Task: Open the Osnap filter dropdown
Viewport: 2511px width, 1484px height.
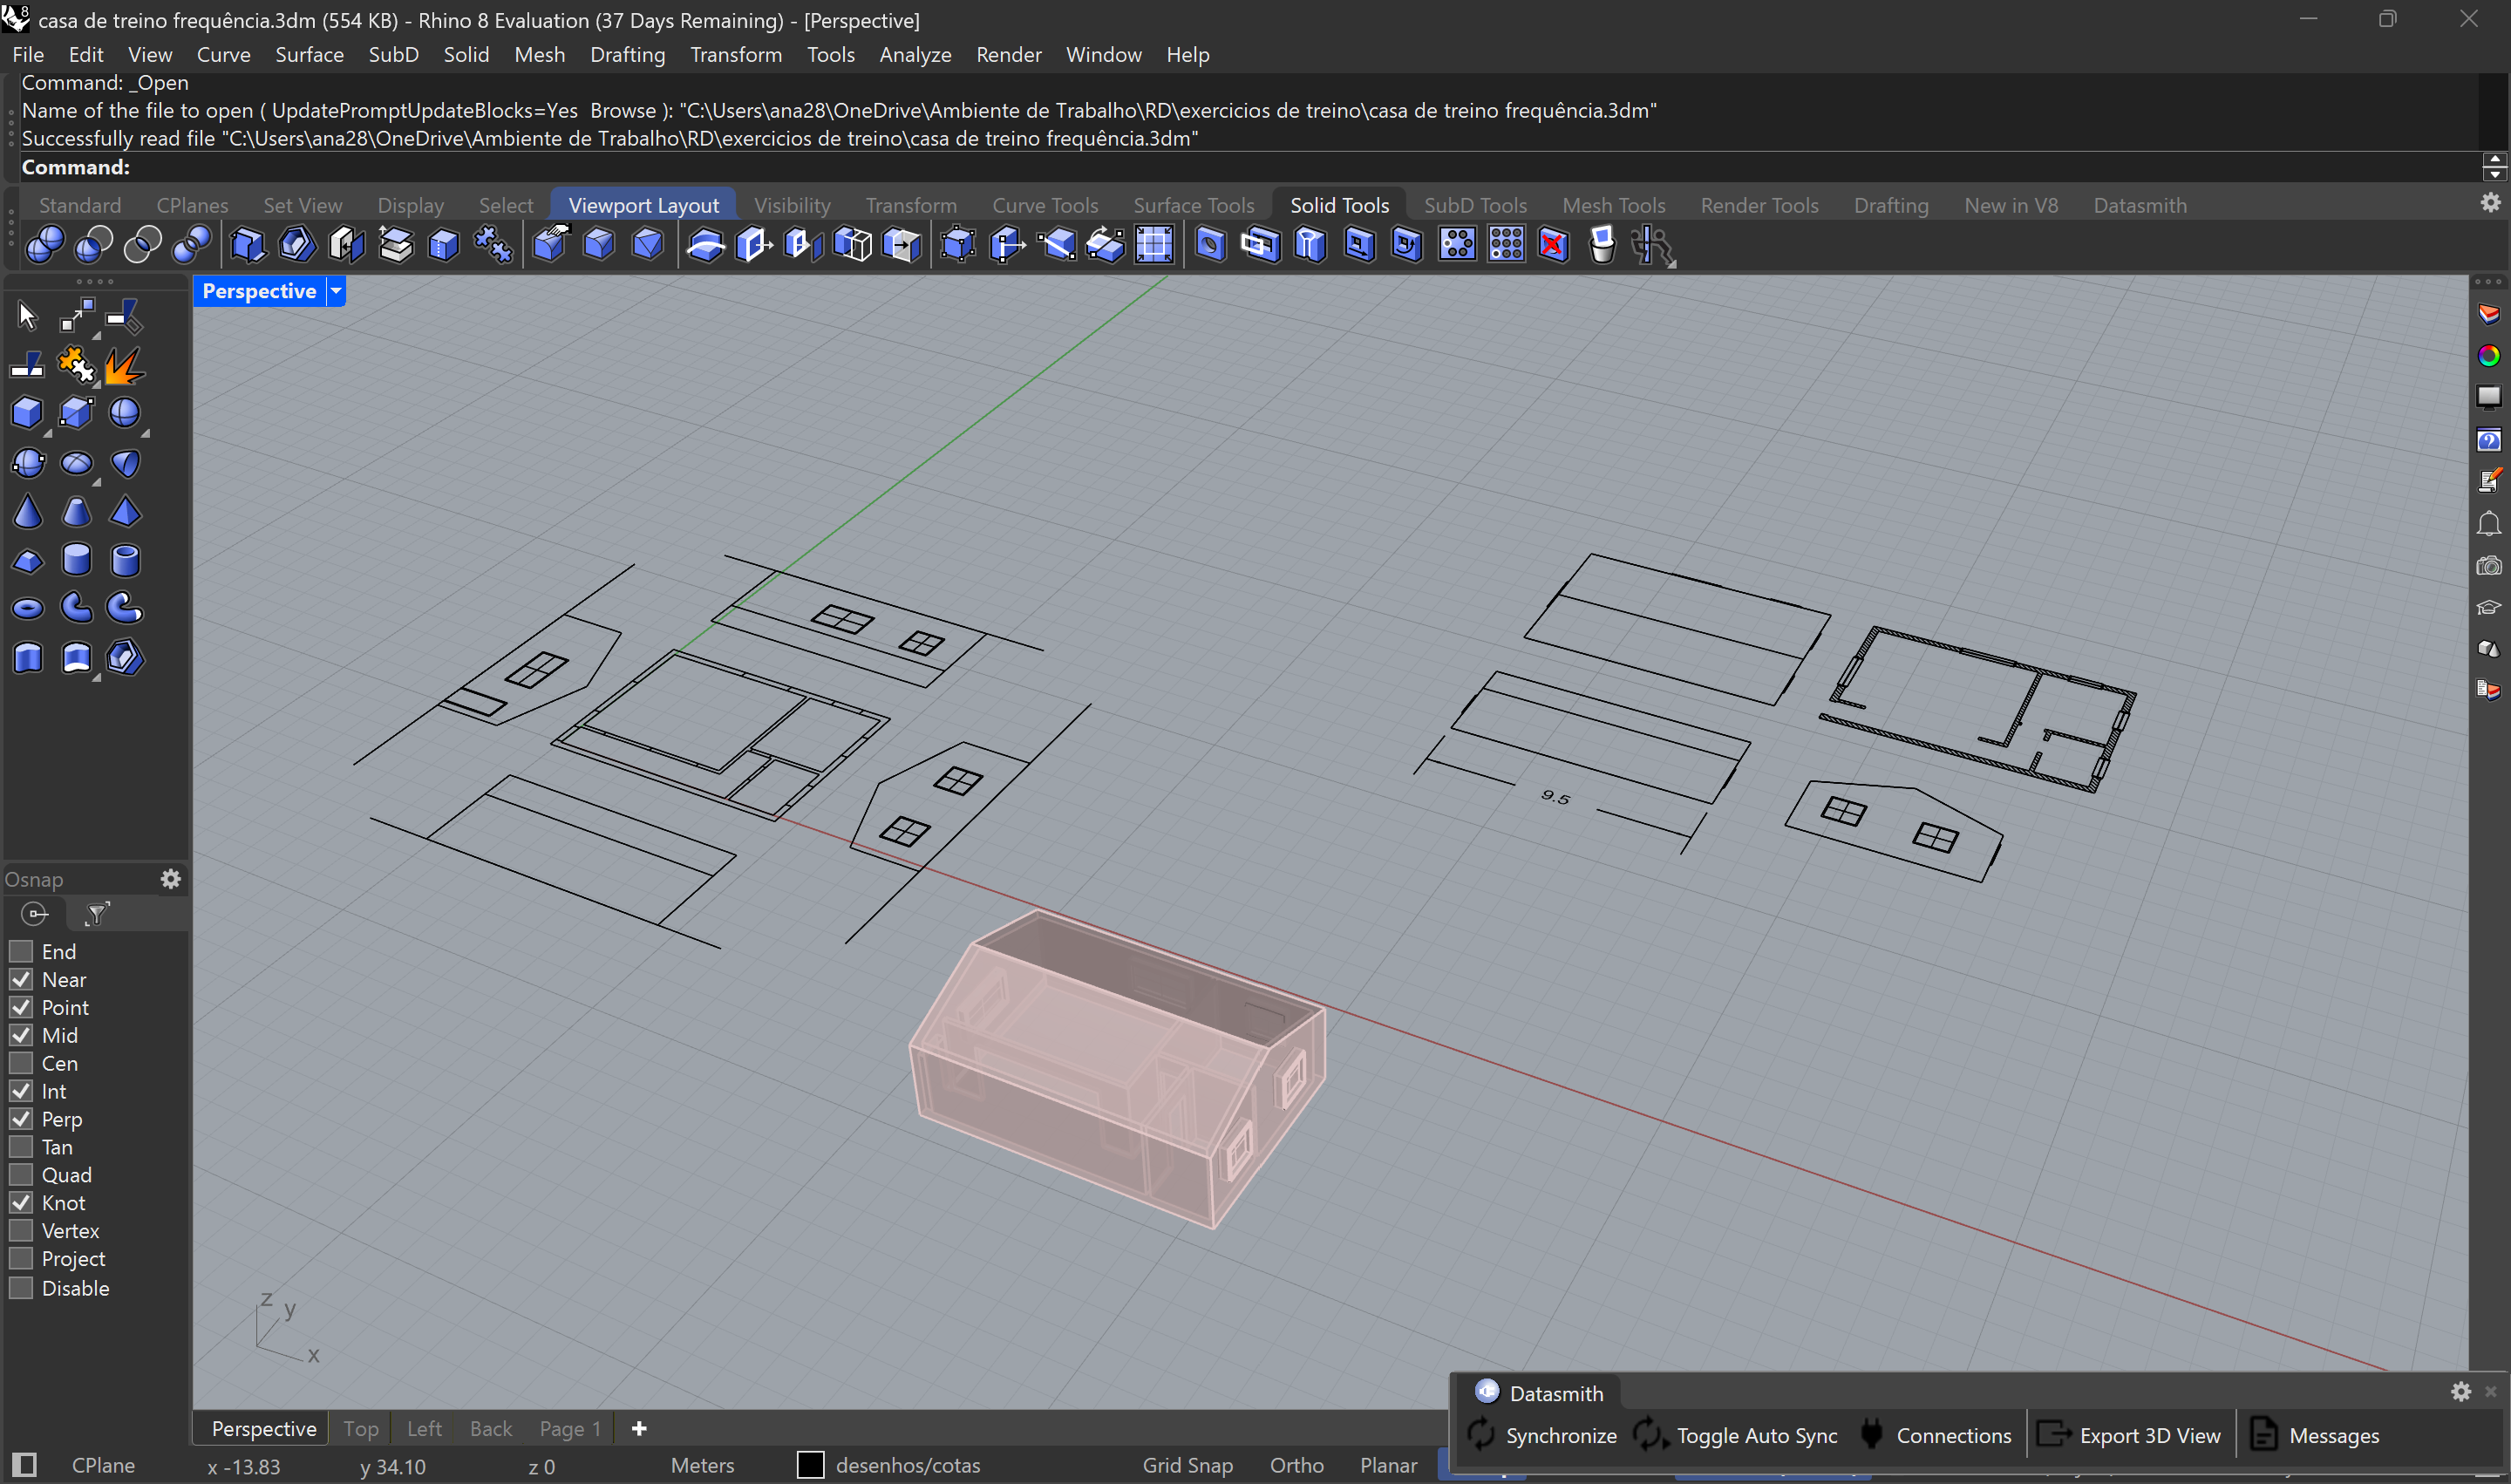Action: [x=97, y=913]
